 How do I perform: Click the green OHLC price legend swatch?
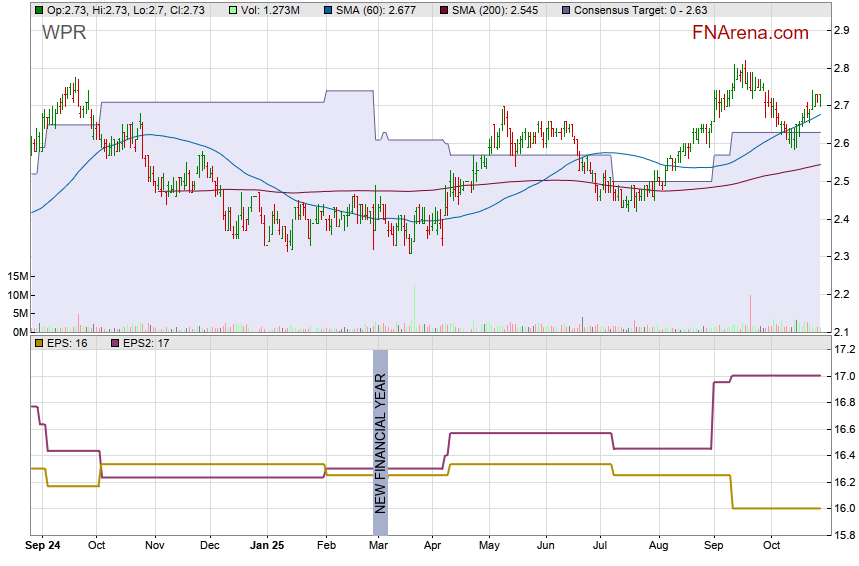click(x=38, y=9)
